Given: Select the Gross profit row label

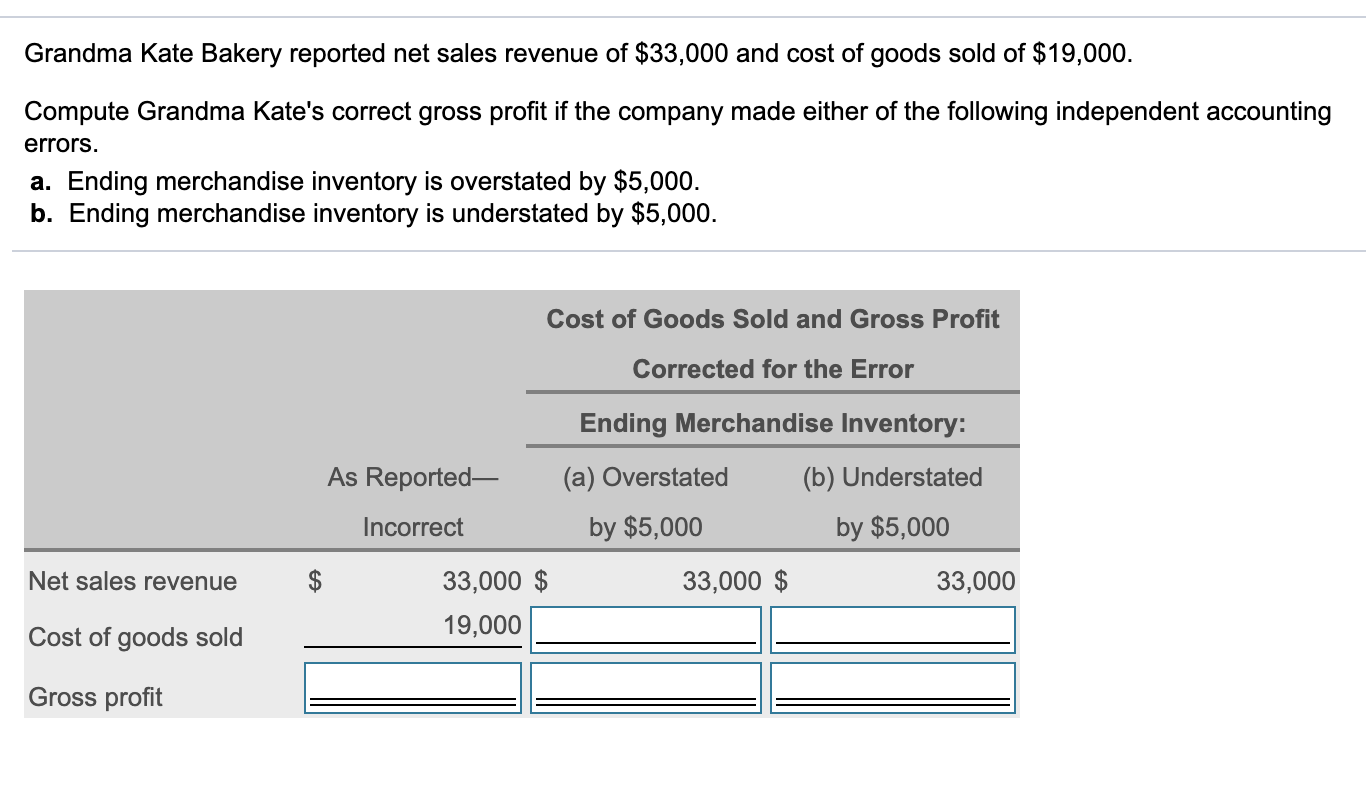Looking at the screenshot, I should coord(96,697).
